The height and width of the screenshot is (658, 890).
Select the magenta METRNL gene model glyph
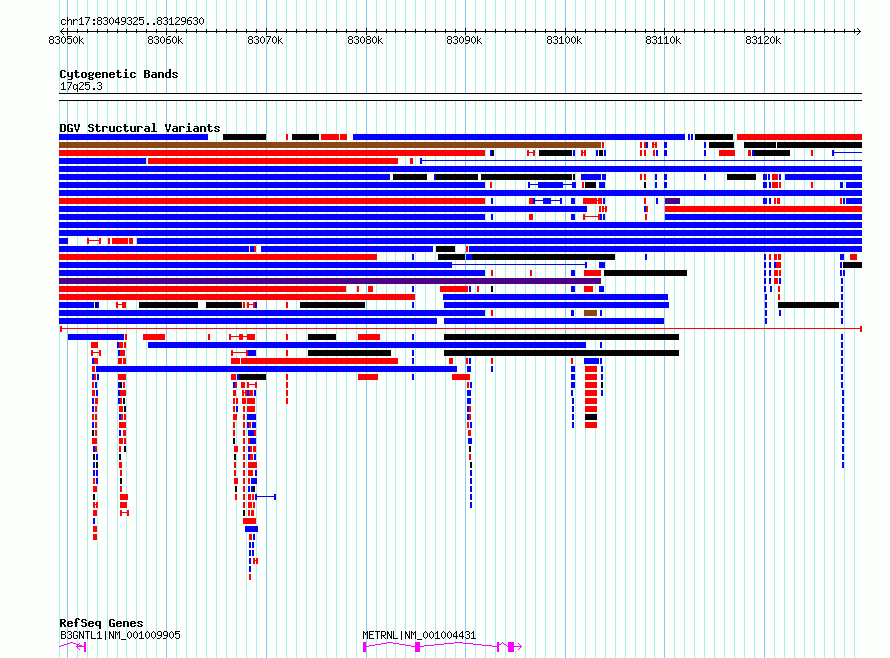442,646
